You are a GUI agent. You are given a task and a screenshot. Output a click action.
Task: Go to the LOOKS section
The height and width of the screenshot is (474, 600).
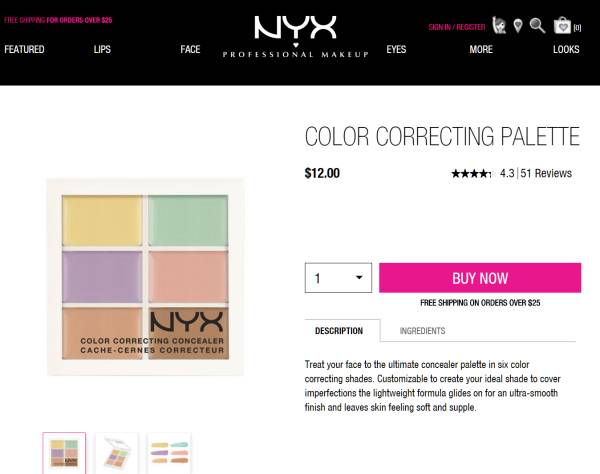tap(566, 49)
